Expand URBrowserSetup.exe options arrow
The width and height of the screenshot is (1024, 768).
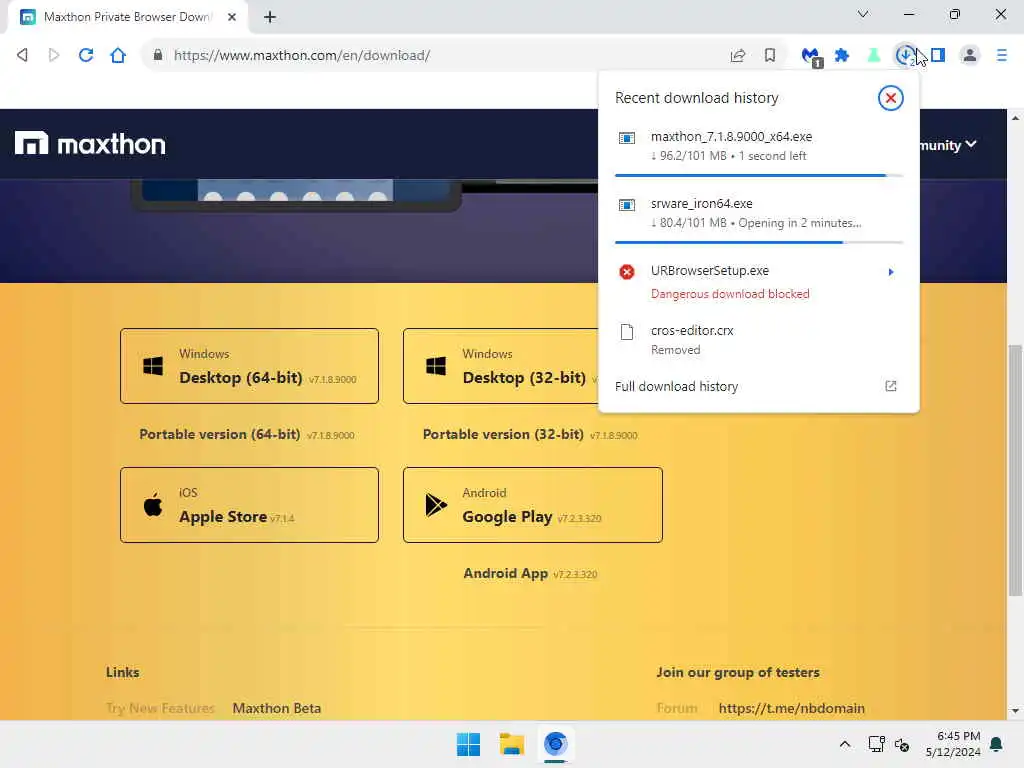click(x=891, y=272)
